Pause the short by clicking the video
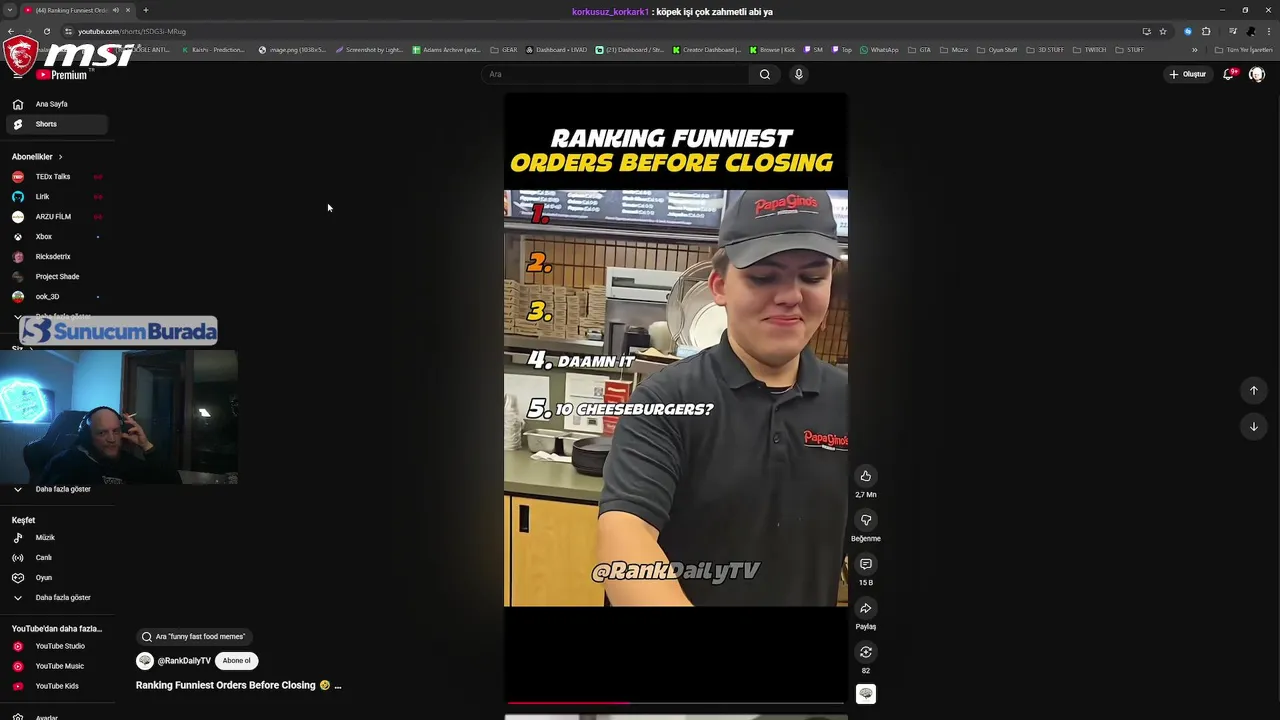This screenshot has width=1280, height=720. tap(675, 398)
